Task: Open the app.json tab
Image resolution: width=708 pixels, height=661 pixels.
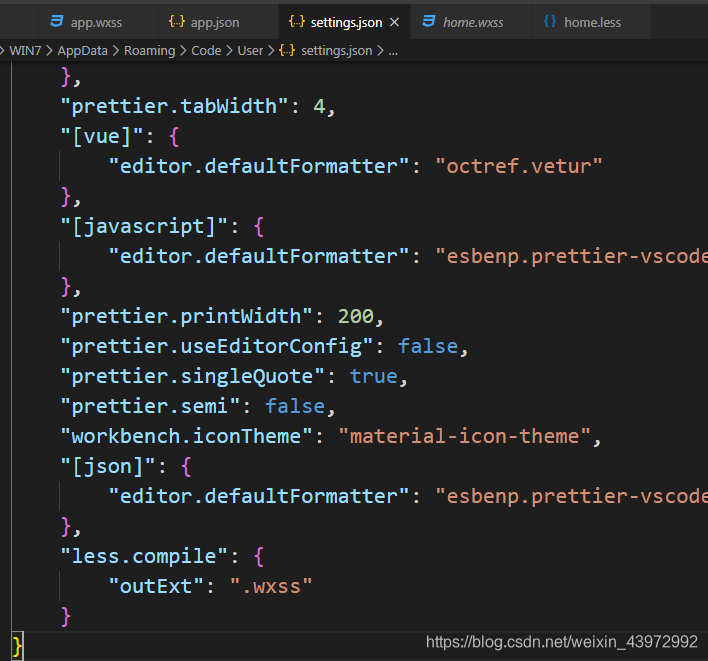Action: (219, 22)
